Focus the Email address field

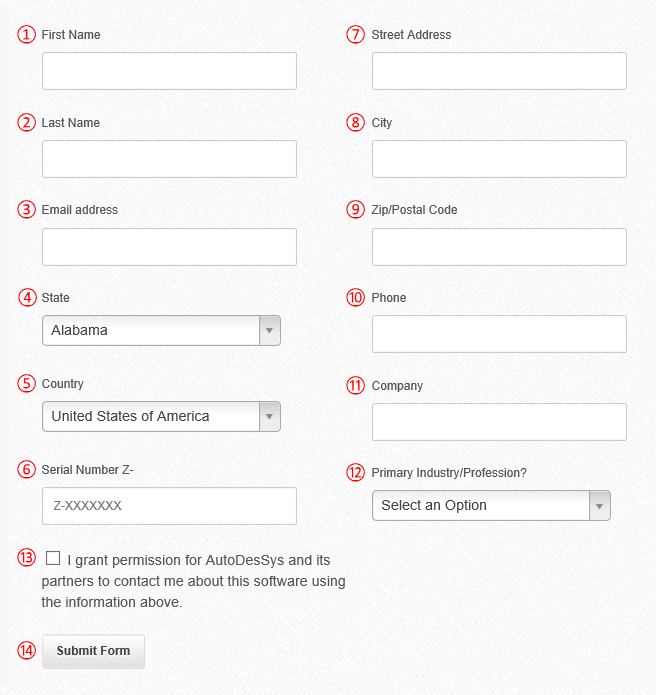pos(169,247)
